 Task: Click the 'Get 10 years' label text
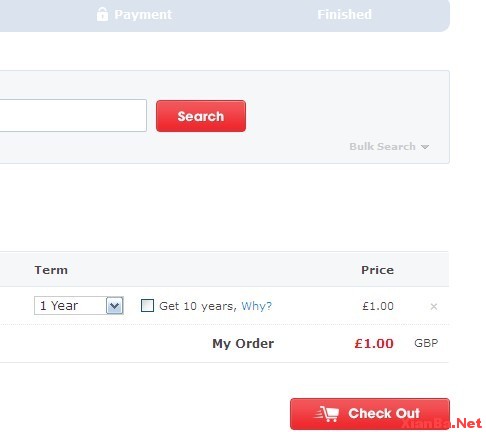pos(198,306)
